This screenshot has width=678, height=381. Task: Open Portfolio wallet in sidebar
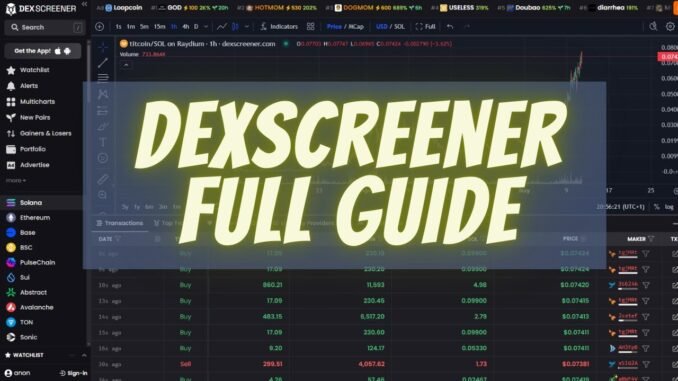pos(11,149)
